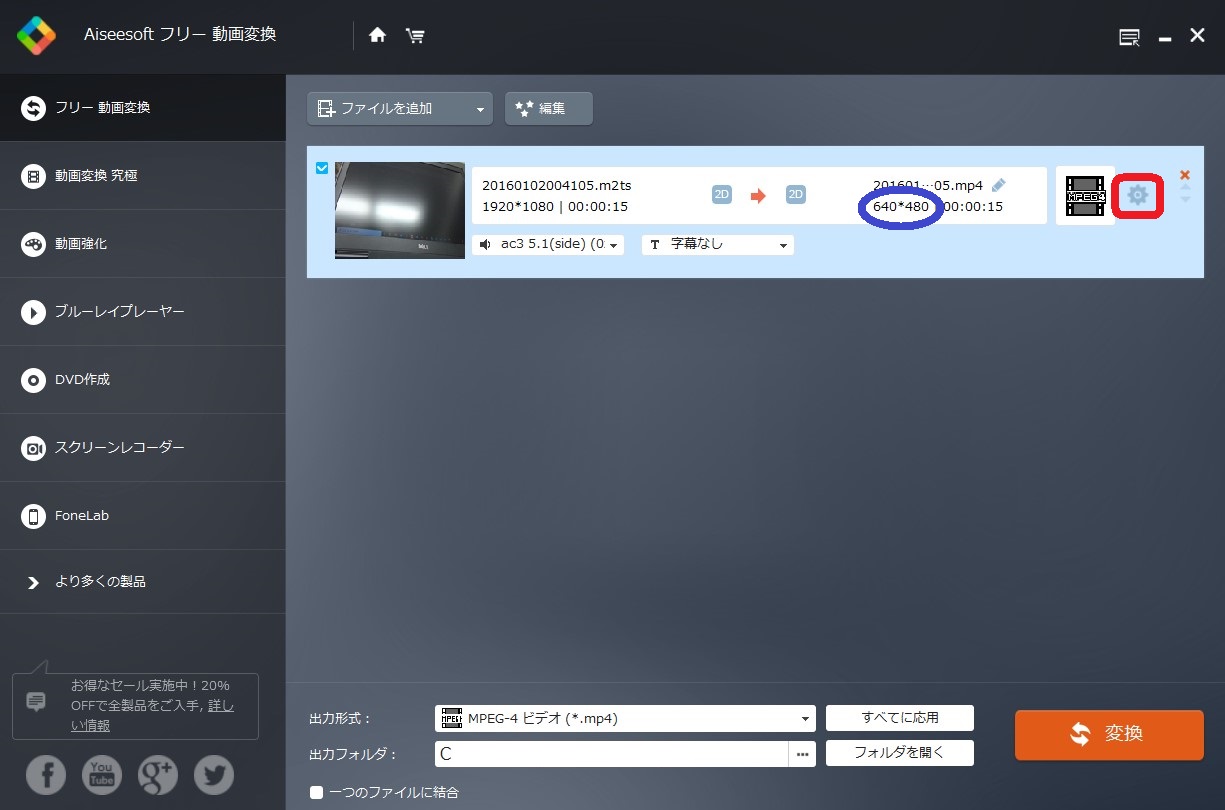Image resolution: width=1225 pixels, height=810 pixels.
Task: Open Facebook social icon
Action: (x=46, y=775)
